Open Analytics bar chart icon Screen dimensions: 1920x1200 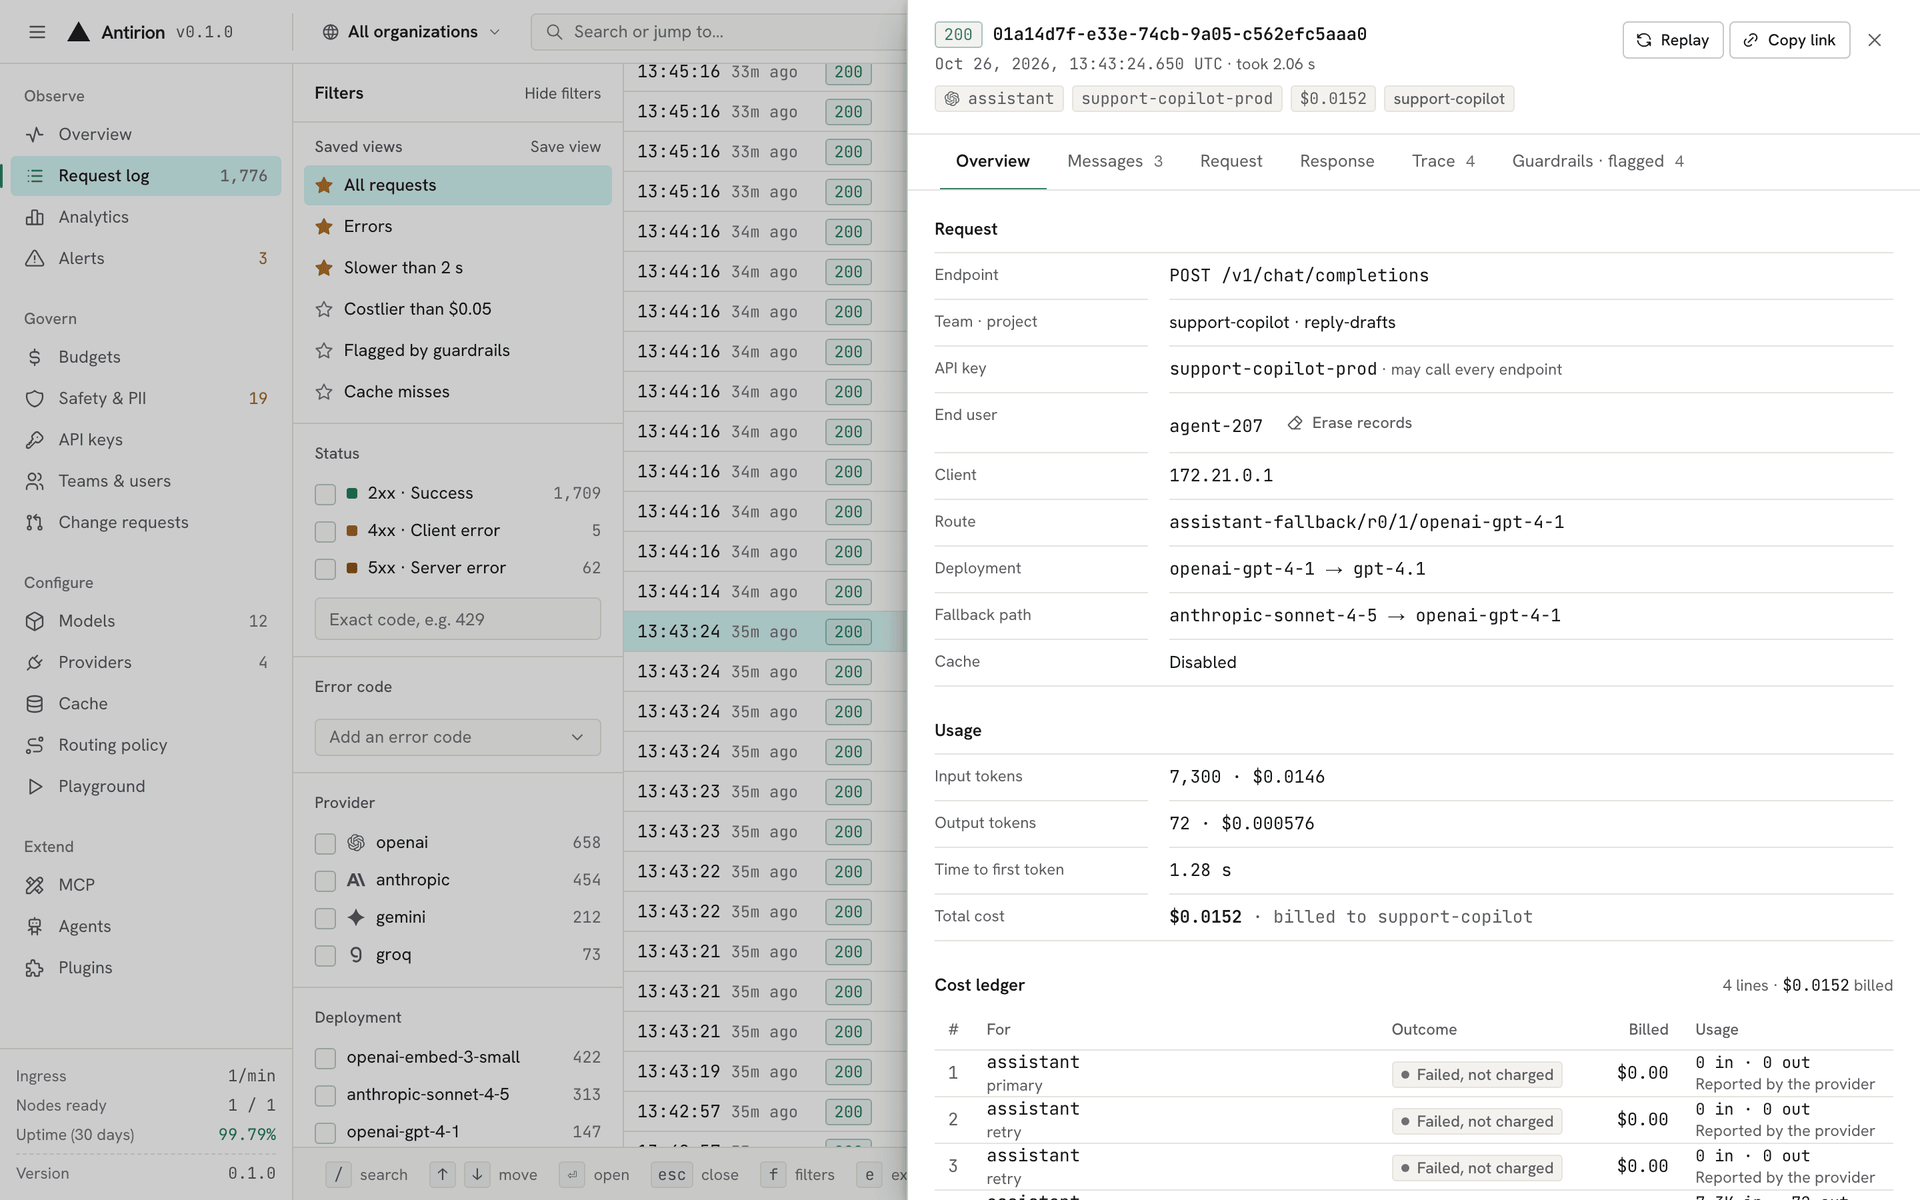pos(35,217)
